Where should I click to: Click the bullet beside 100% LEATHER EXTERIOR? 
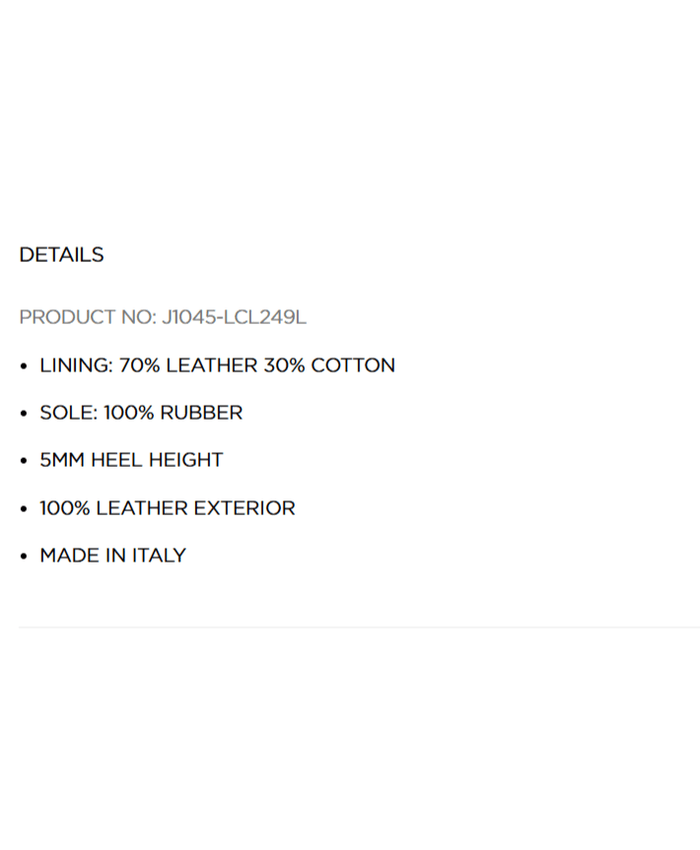(x=24, y=509)
